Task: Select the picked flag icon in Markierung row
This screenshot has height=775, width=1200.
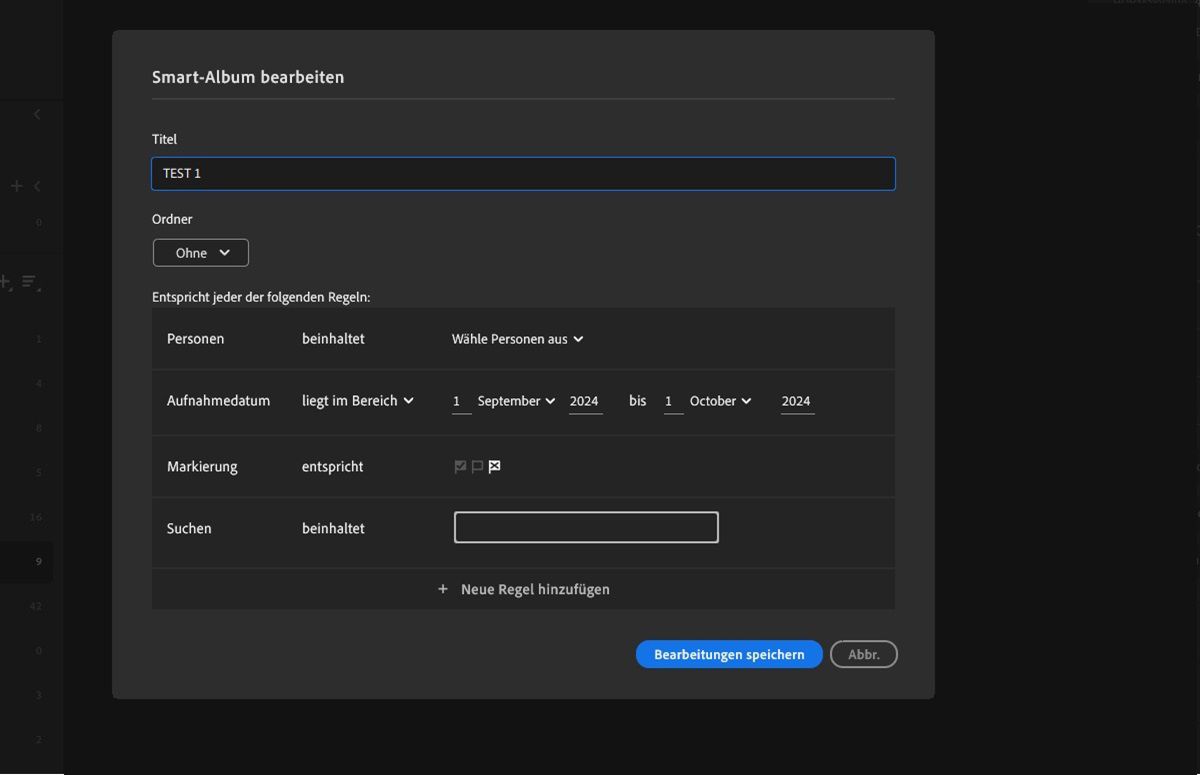Action: [459, 466]
